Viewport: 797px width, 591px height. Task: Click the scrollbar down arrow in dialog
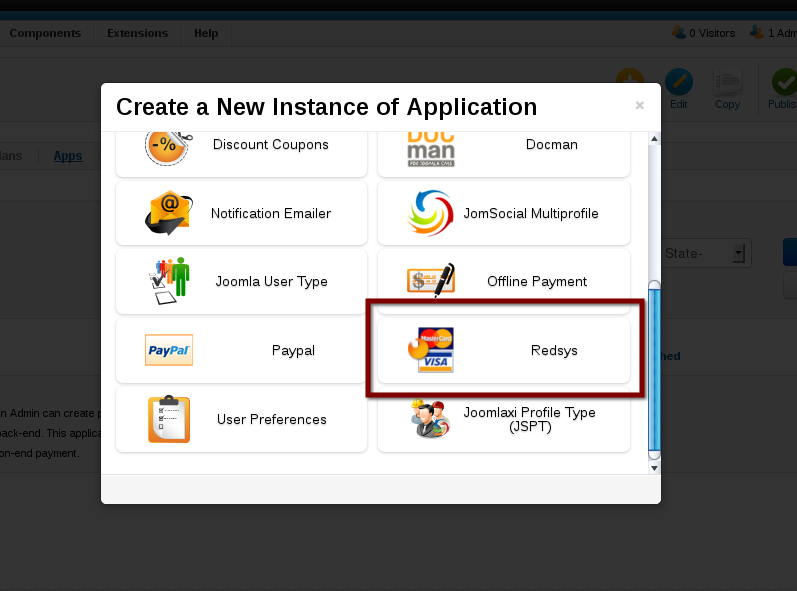654,468
